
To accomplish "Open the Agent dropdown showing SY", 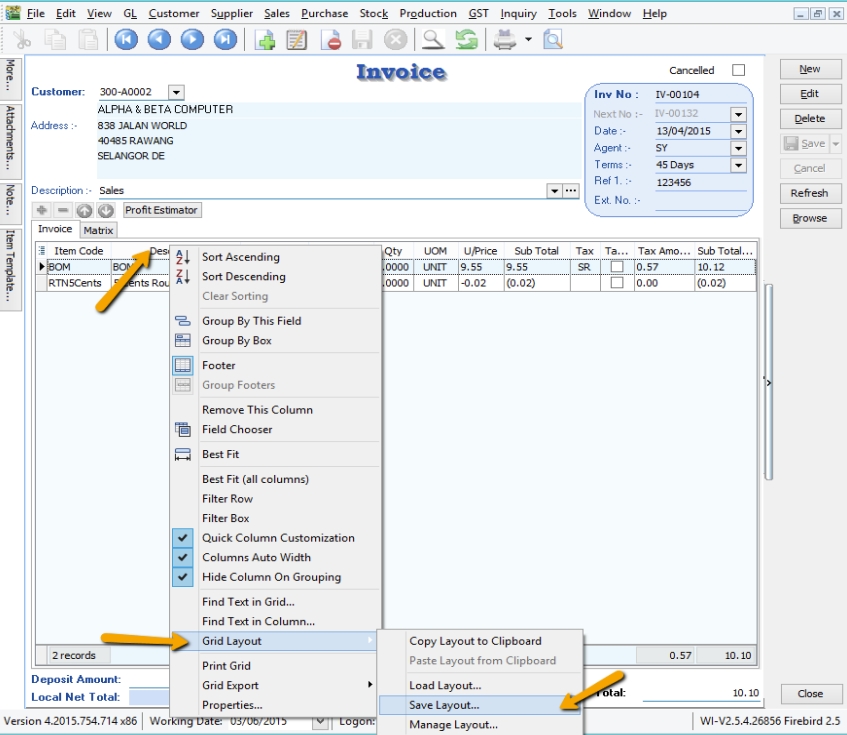I will click(739, 148).
